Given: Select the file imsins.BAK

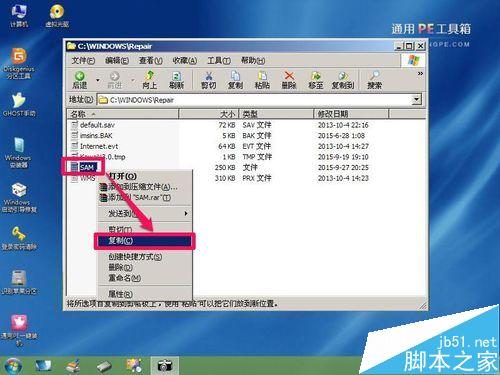Looking at the screenshot, I should [x=92, y=136].
